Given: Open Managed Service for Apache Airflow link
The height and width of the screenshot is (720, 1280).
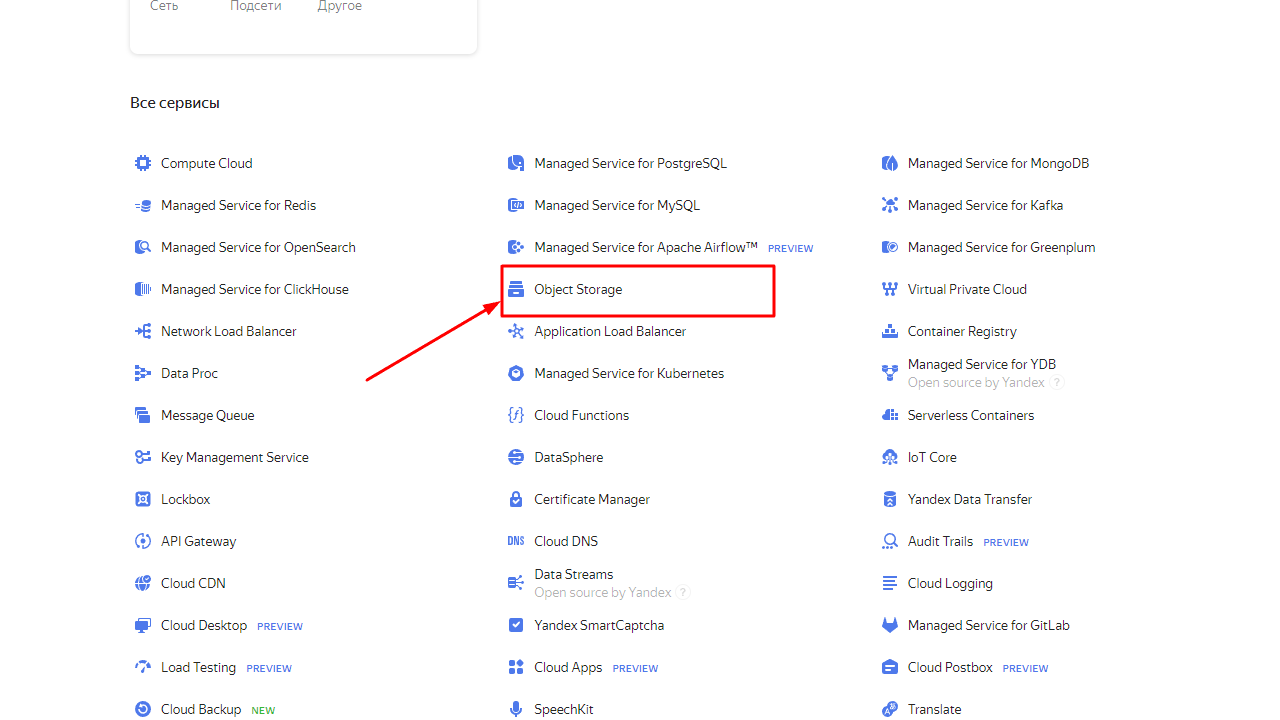Looking at the screenshot, I should [x=646, y=247].
